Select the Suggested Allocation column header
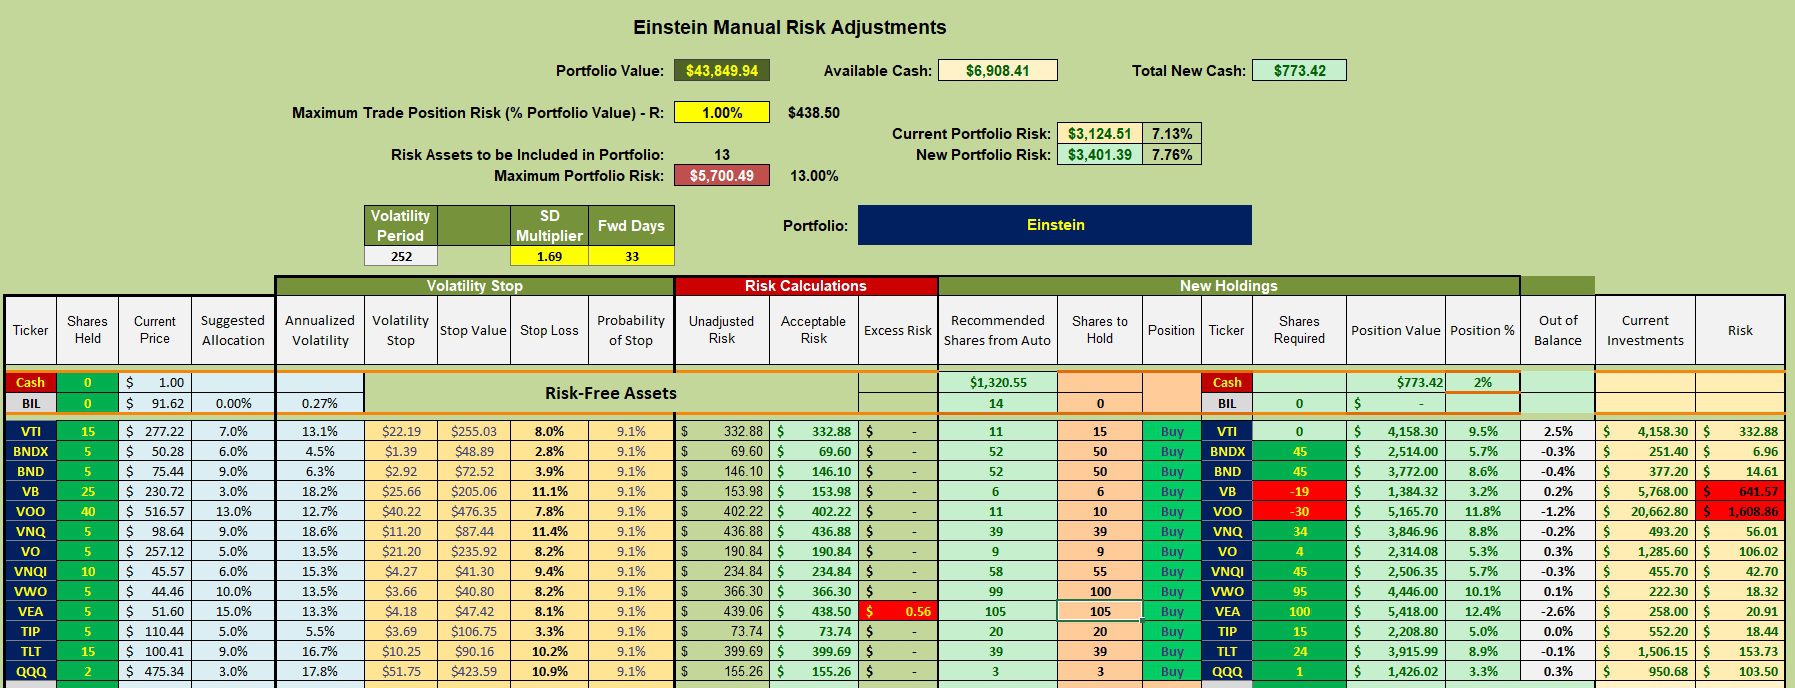Screen dimensions: 1795x688 click(x=233, y=330)
